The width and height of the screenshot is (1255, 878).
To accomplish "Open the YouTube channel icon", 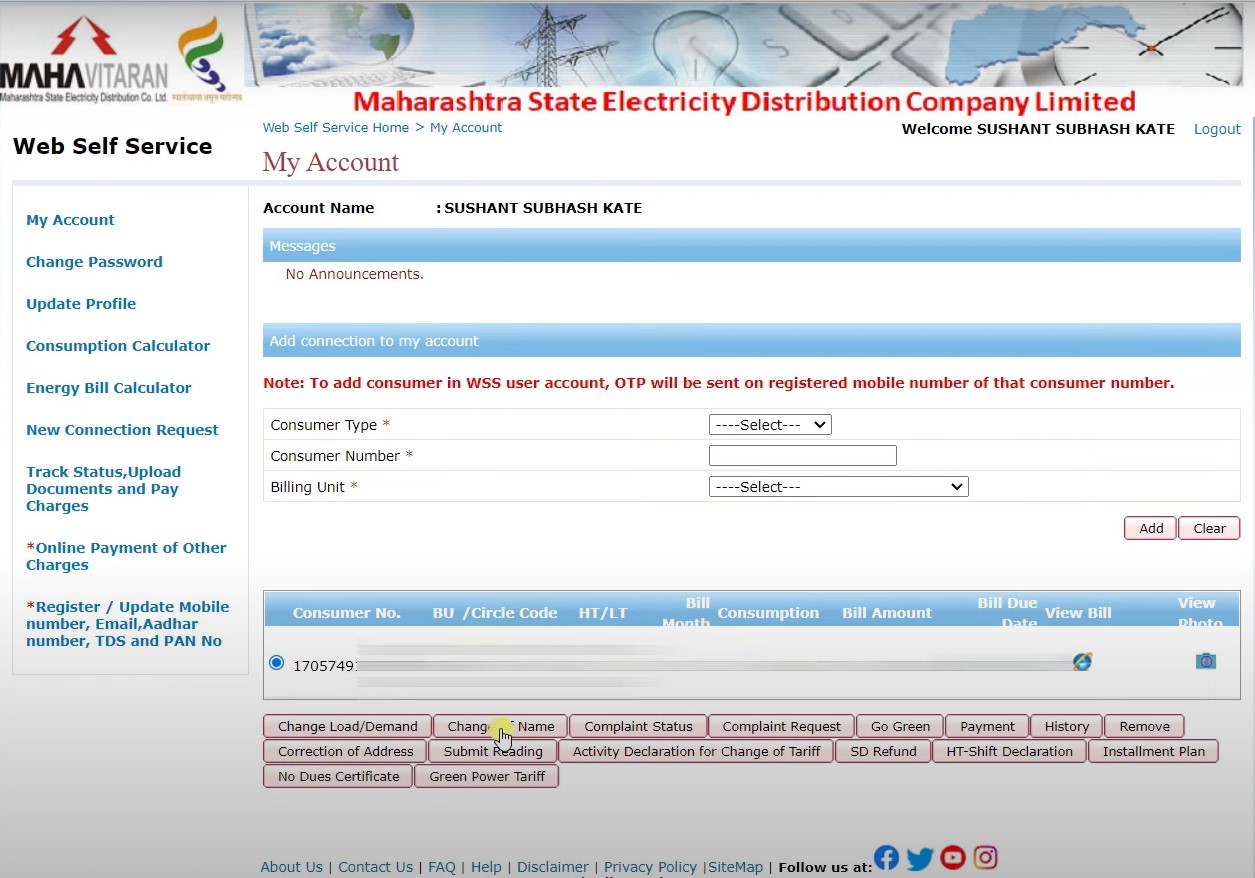I will pyautogui.click(x=952, y=857).
